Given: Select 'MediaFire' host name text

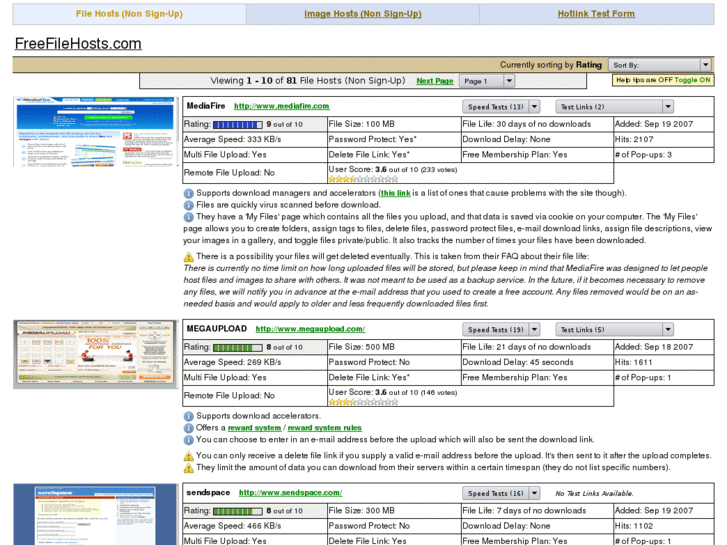Looking at the screenshot, I should click(x=206, y=106).
